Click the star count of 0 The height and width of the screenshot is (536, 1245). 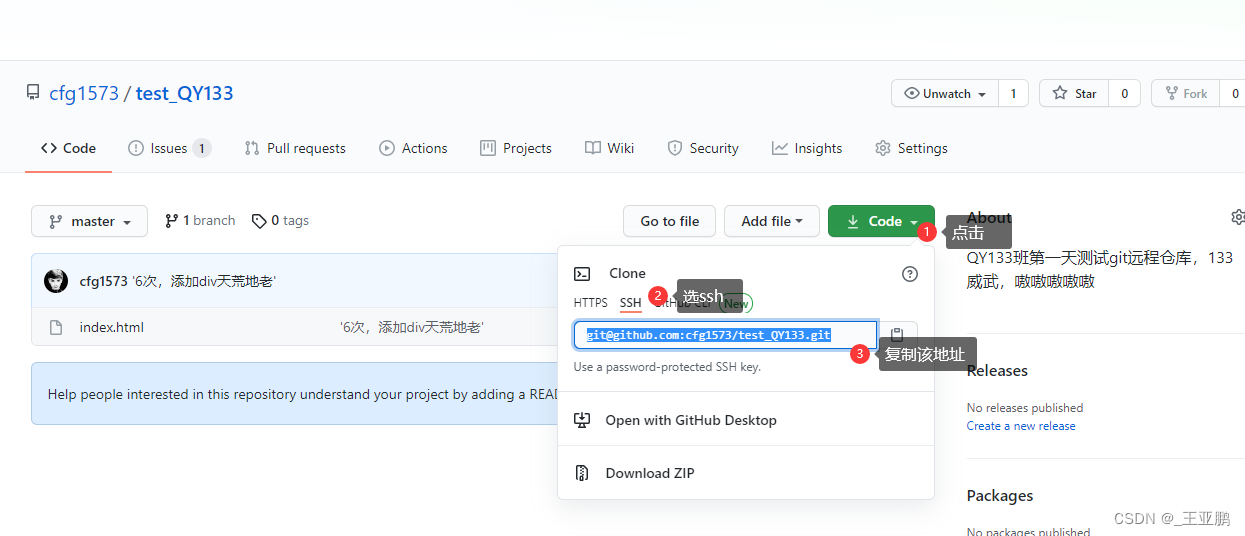click(x=1124, y=94)
